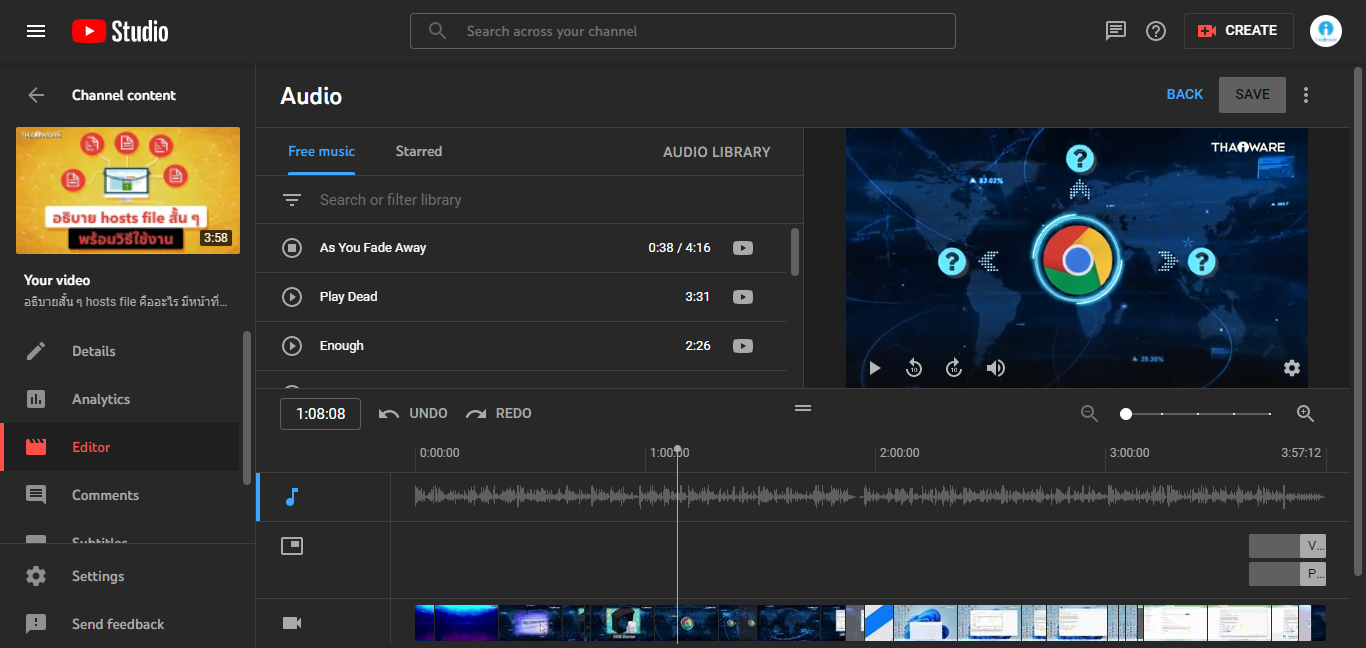Switch to the Free music tab

tap(321, 152)
